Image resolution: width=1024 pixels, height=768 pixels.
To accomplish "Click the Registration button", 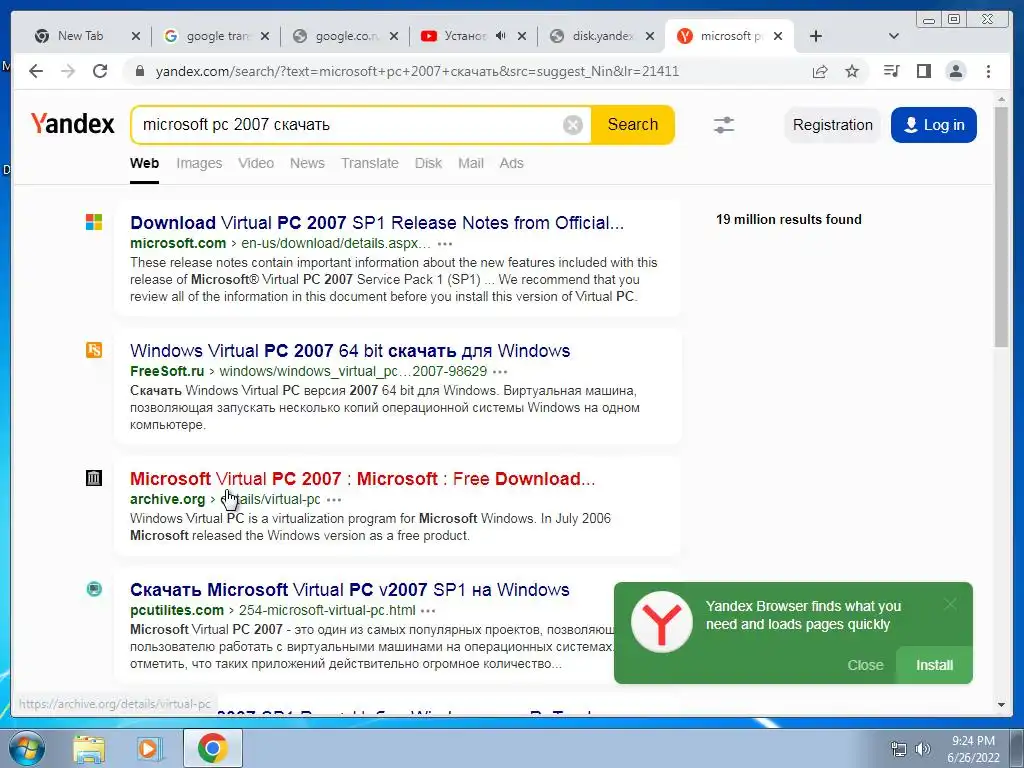I will tap(833, 125).
